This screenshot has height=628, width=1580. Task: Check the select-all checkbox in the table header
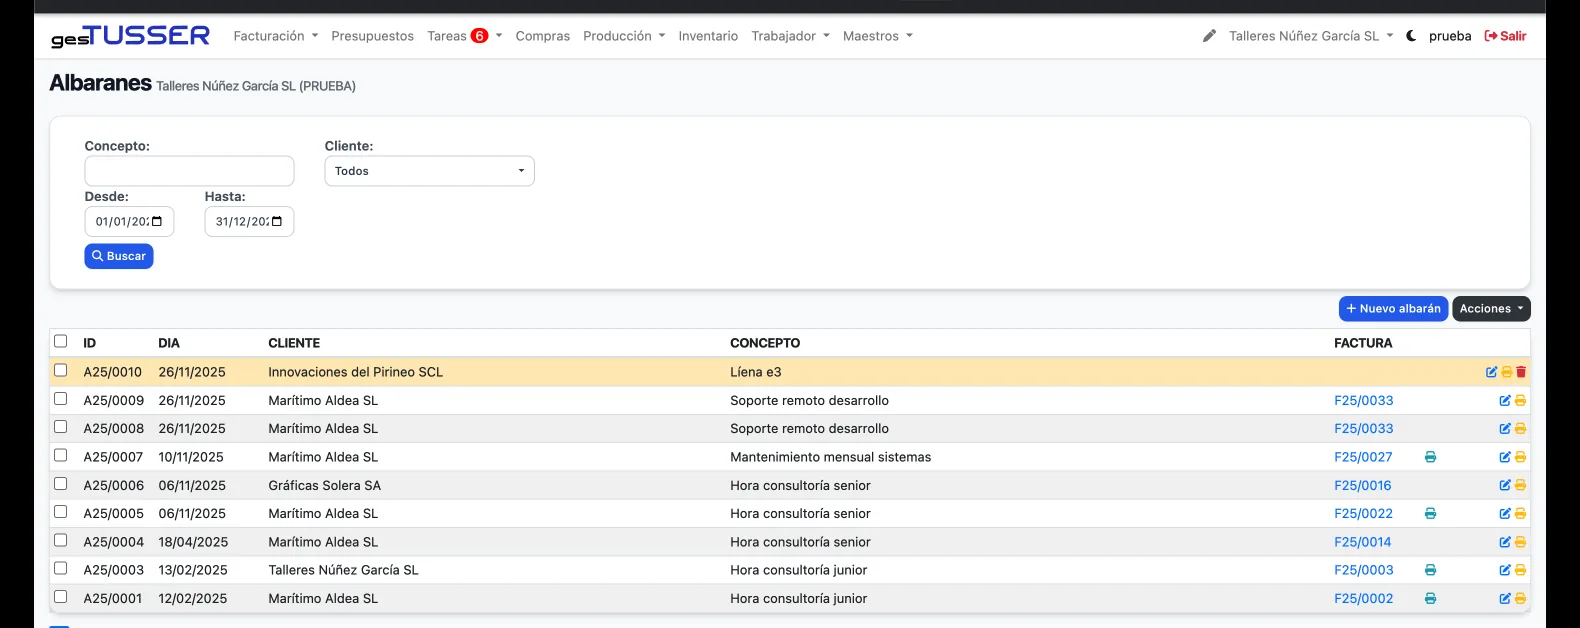pos(61,342)
